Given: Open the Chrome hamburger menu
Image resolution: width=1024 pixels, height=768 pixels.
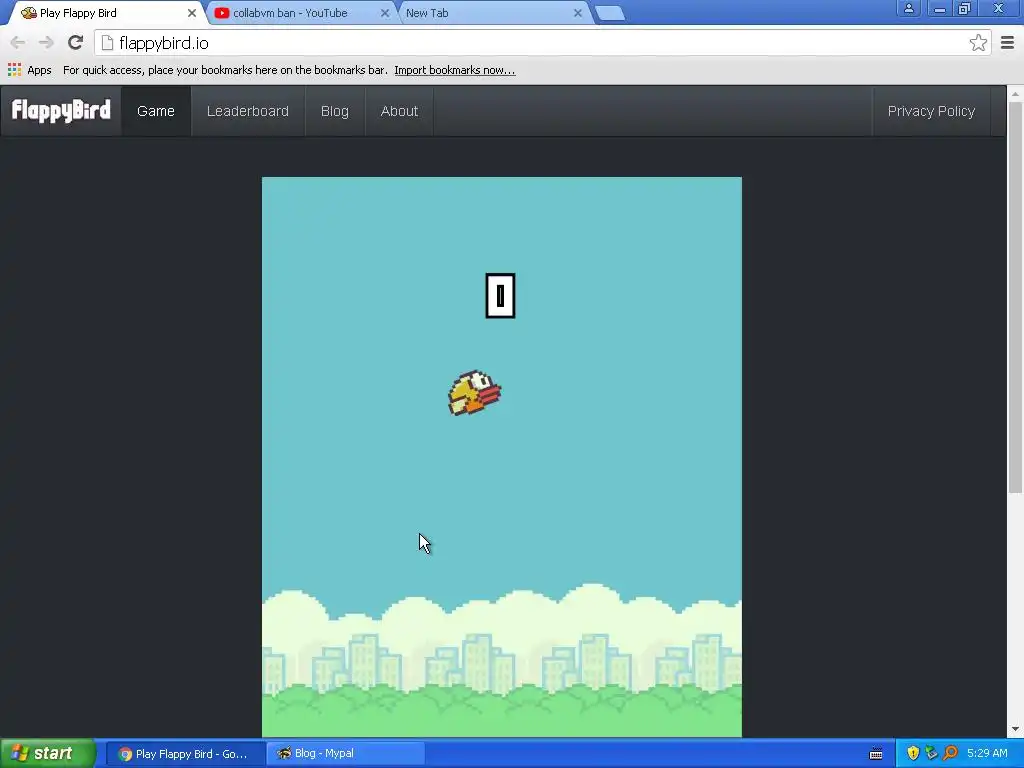Looking at the screenshot, I should [1007, 43].
